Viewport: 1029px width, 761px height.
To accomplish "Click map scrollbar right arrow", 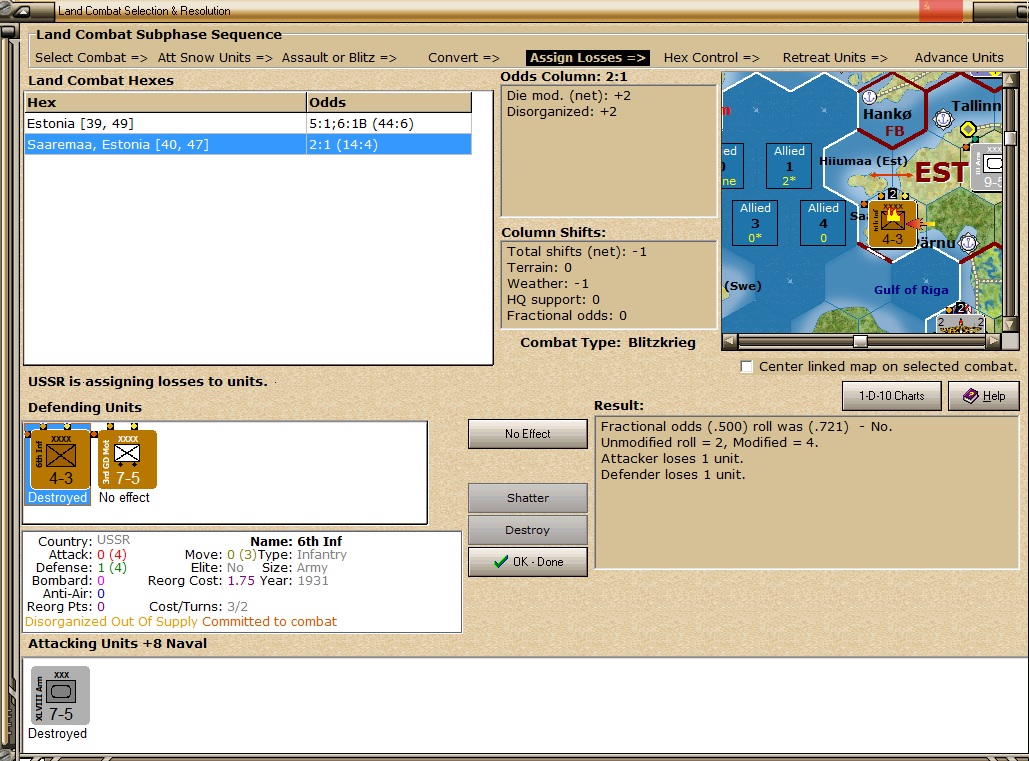I will pos(994,341).
